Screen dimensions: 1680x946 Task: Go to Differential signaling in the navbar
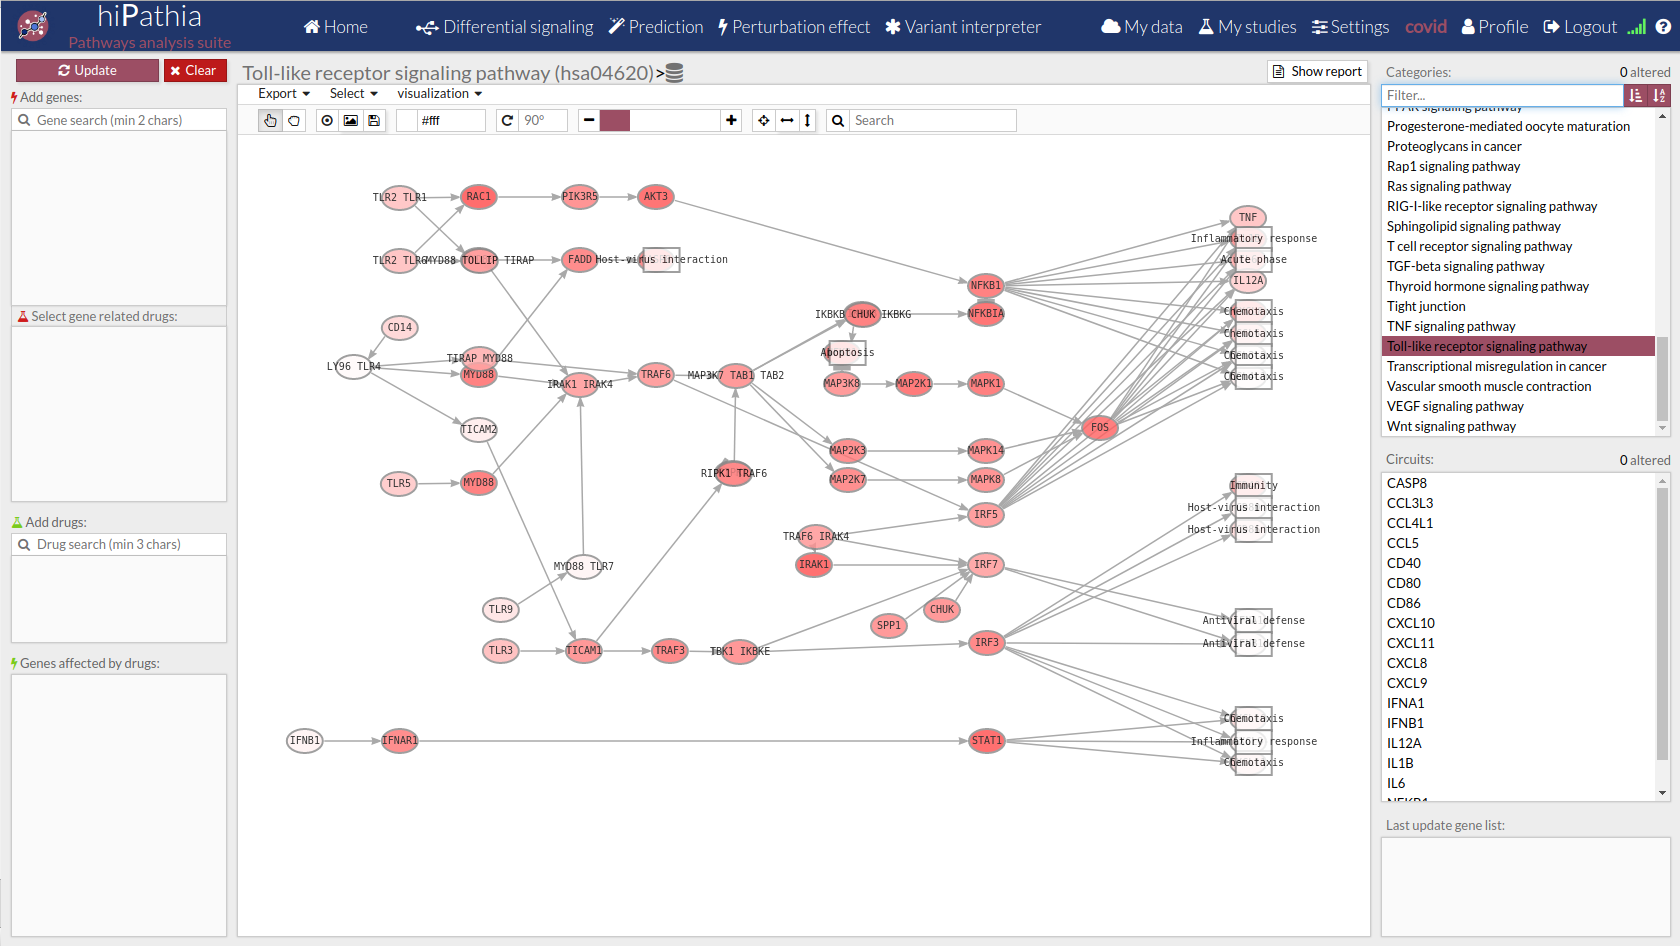pos(505,27)
